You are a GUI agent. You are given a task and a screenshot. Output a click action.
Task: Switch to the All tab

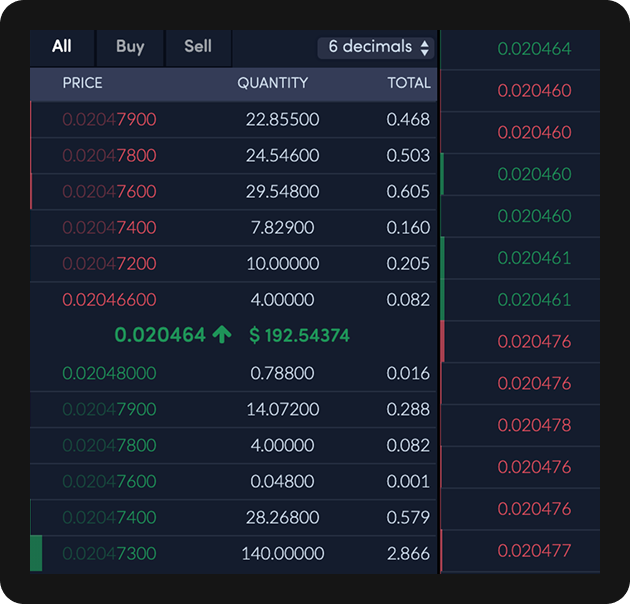point(62,46)
